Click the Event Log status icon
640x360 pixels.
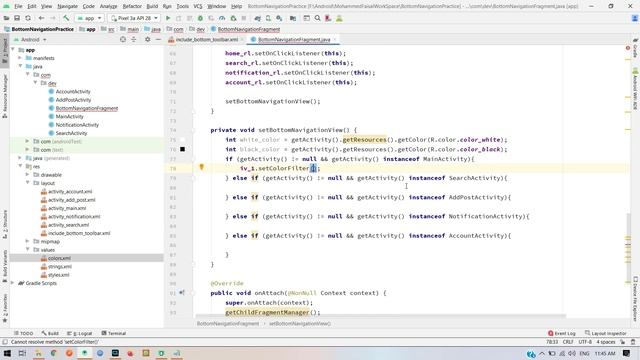[x=562, y=333]
